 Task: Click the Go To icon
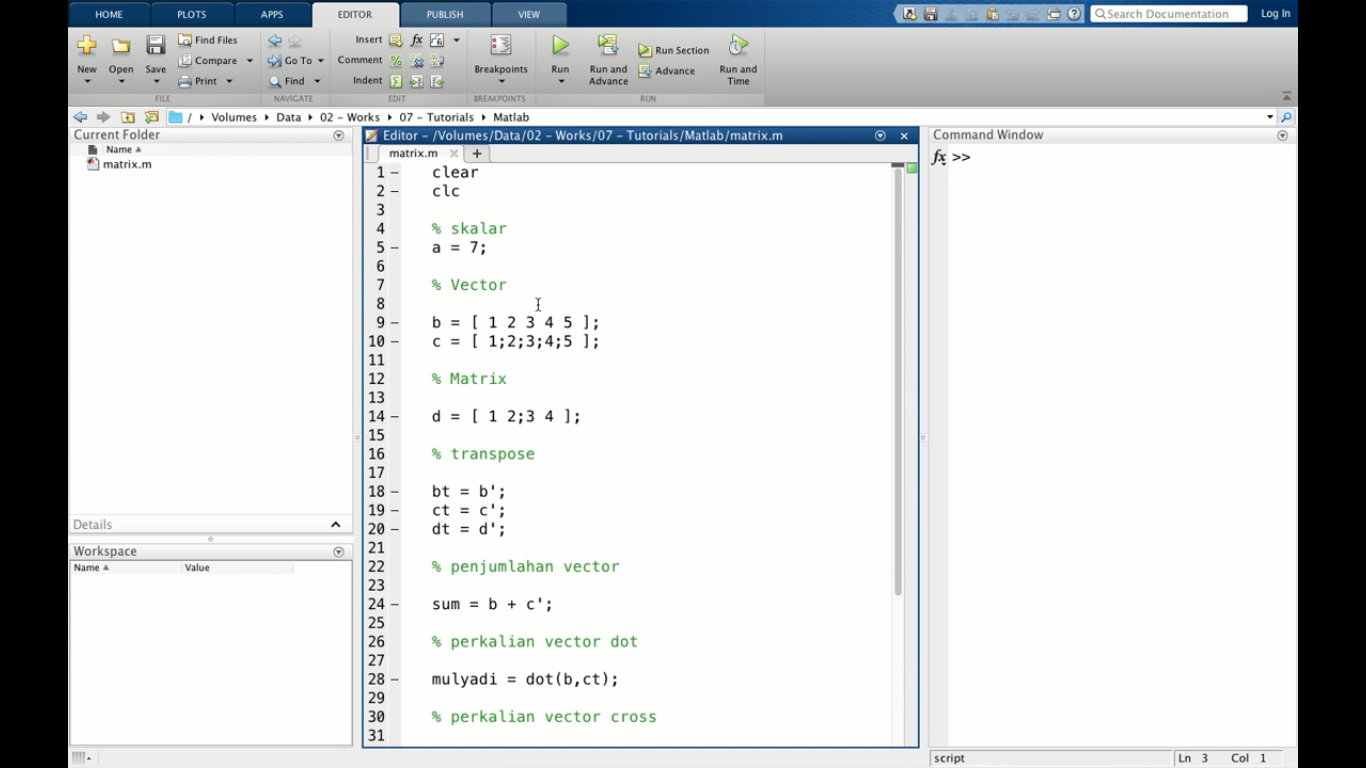[x=275, y=61]
